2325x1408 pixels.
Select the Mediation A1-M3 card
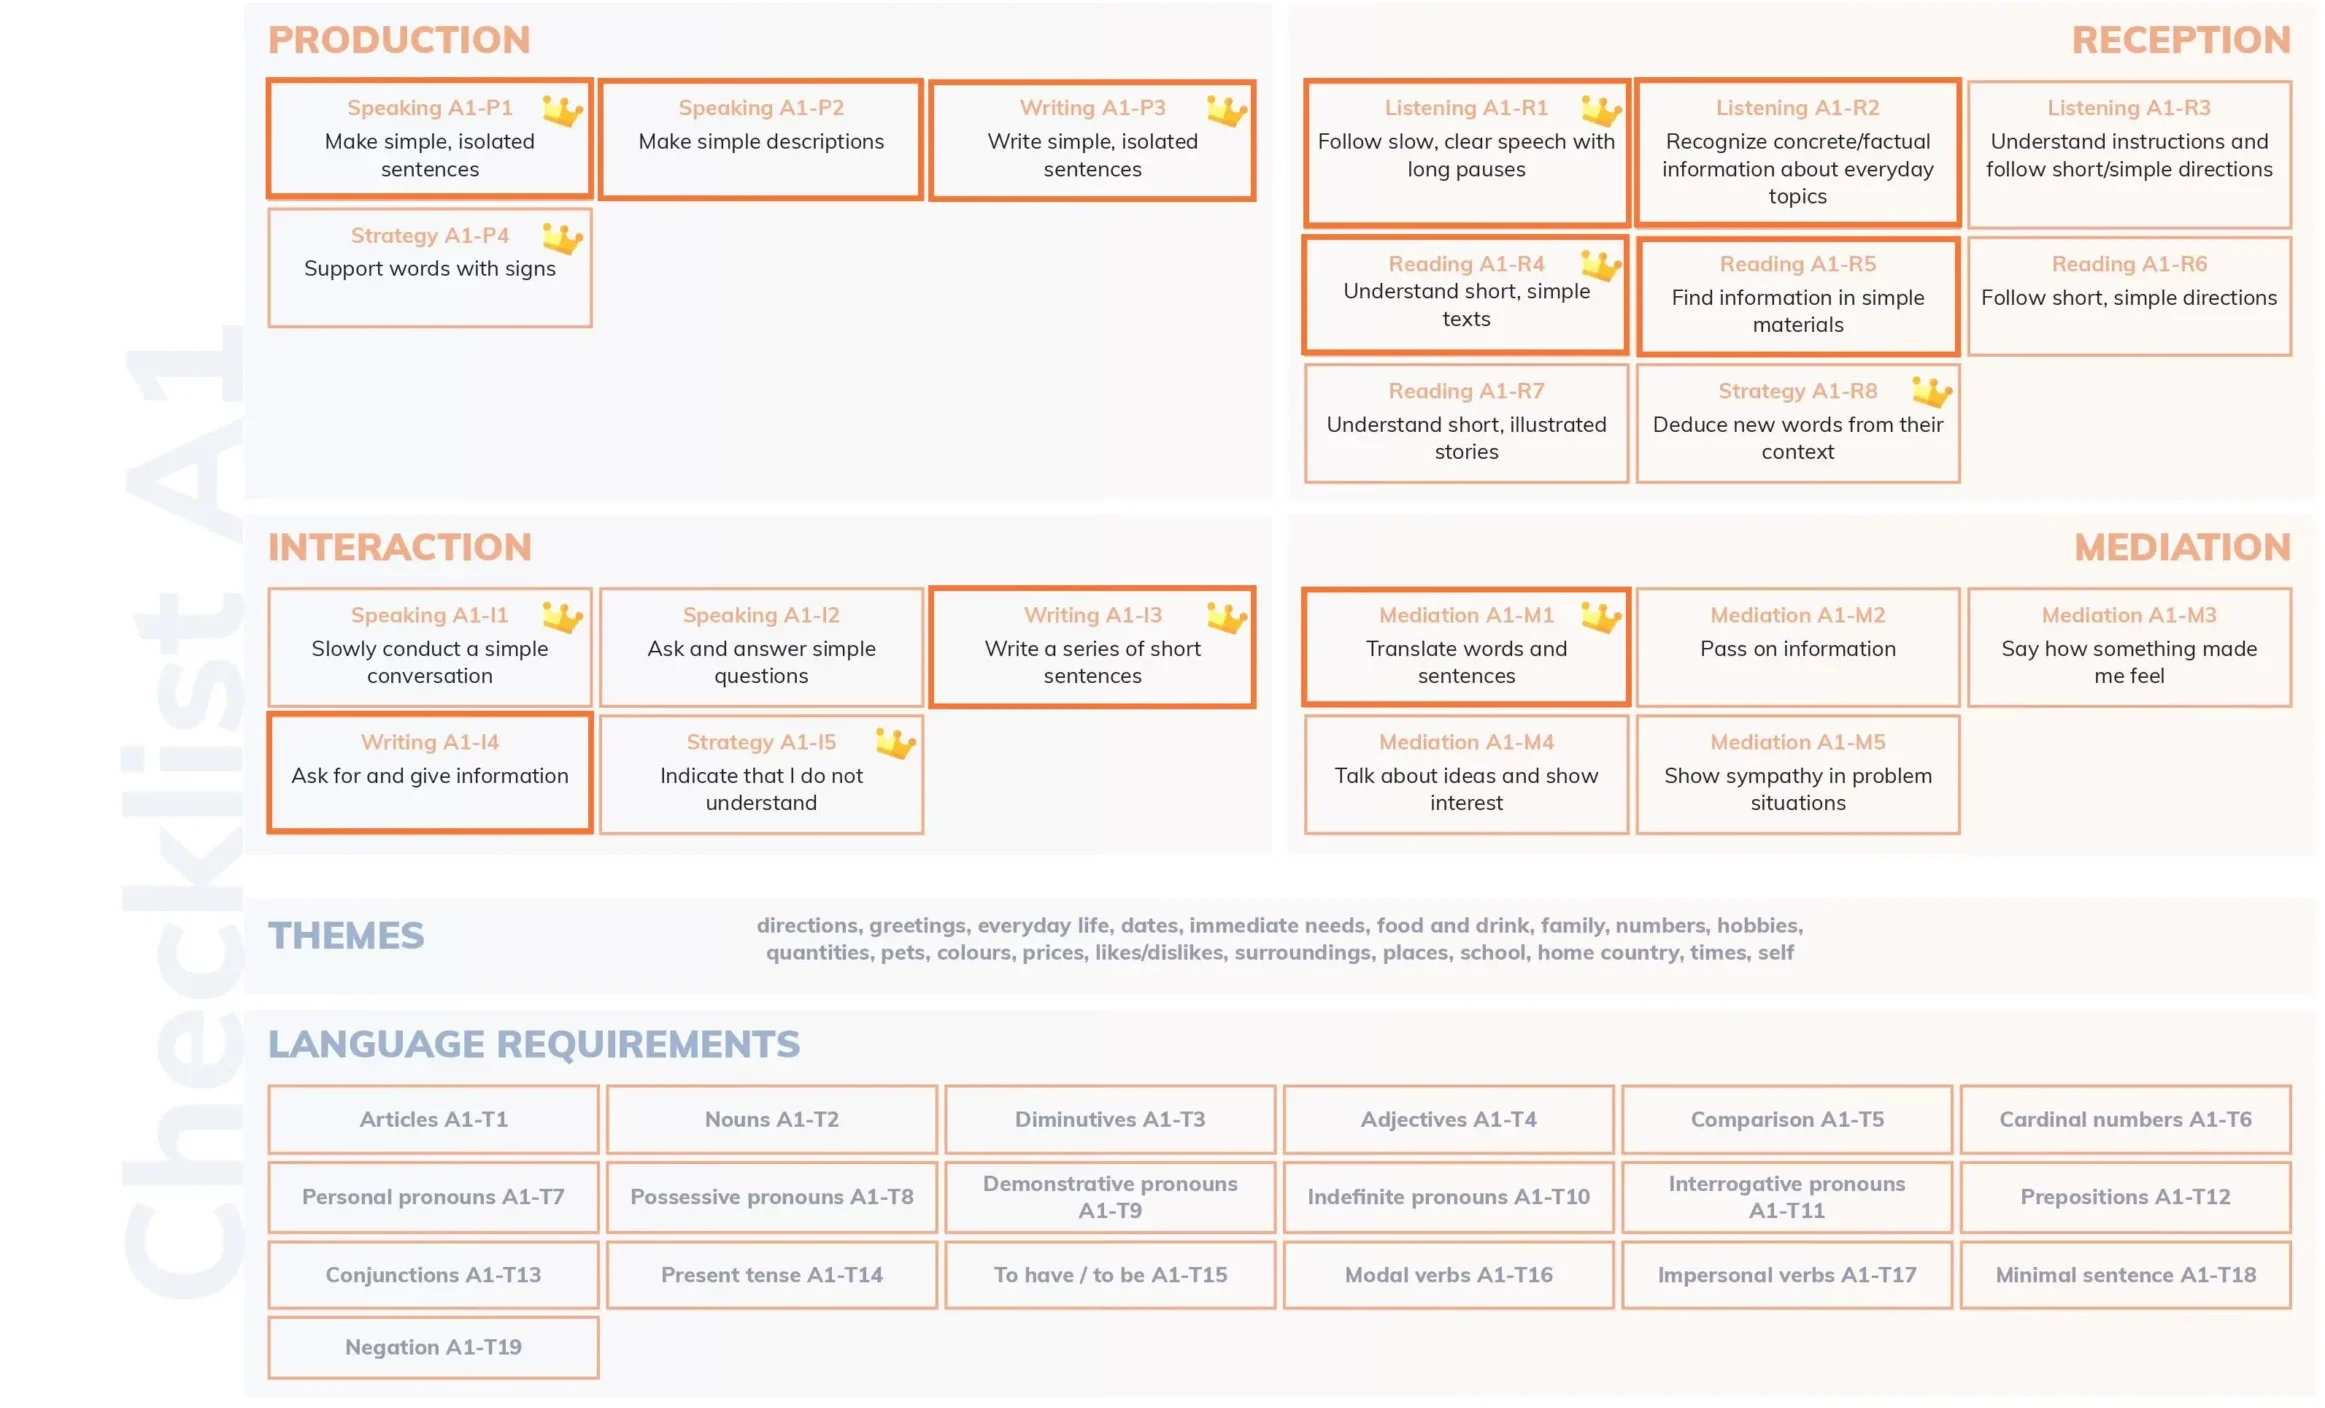(2129, 647)
